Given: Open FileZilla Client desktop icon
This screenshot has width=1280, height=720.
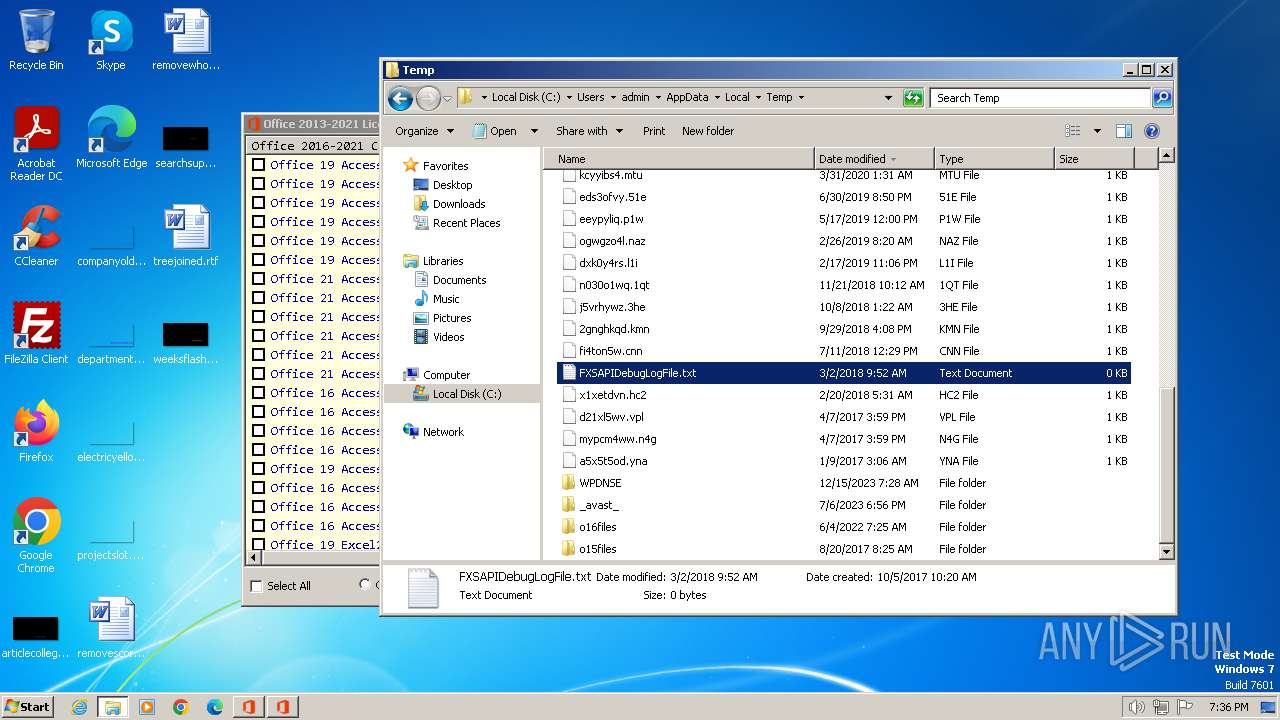Looking at the screenshot, I should pyautogui.click(x=36, y=334).
